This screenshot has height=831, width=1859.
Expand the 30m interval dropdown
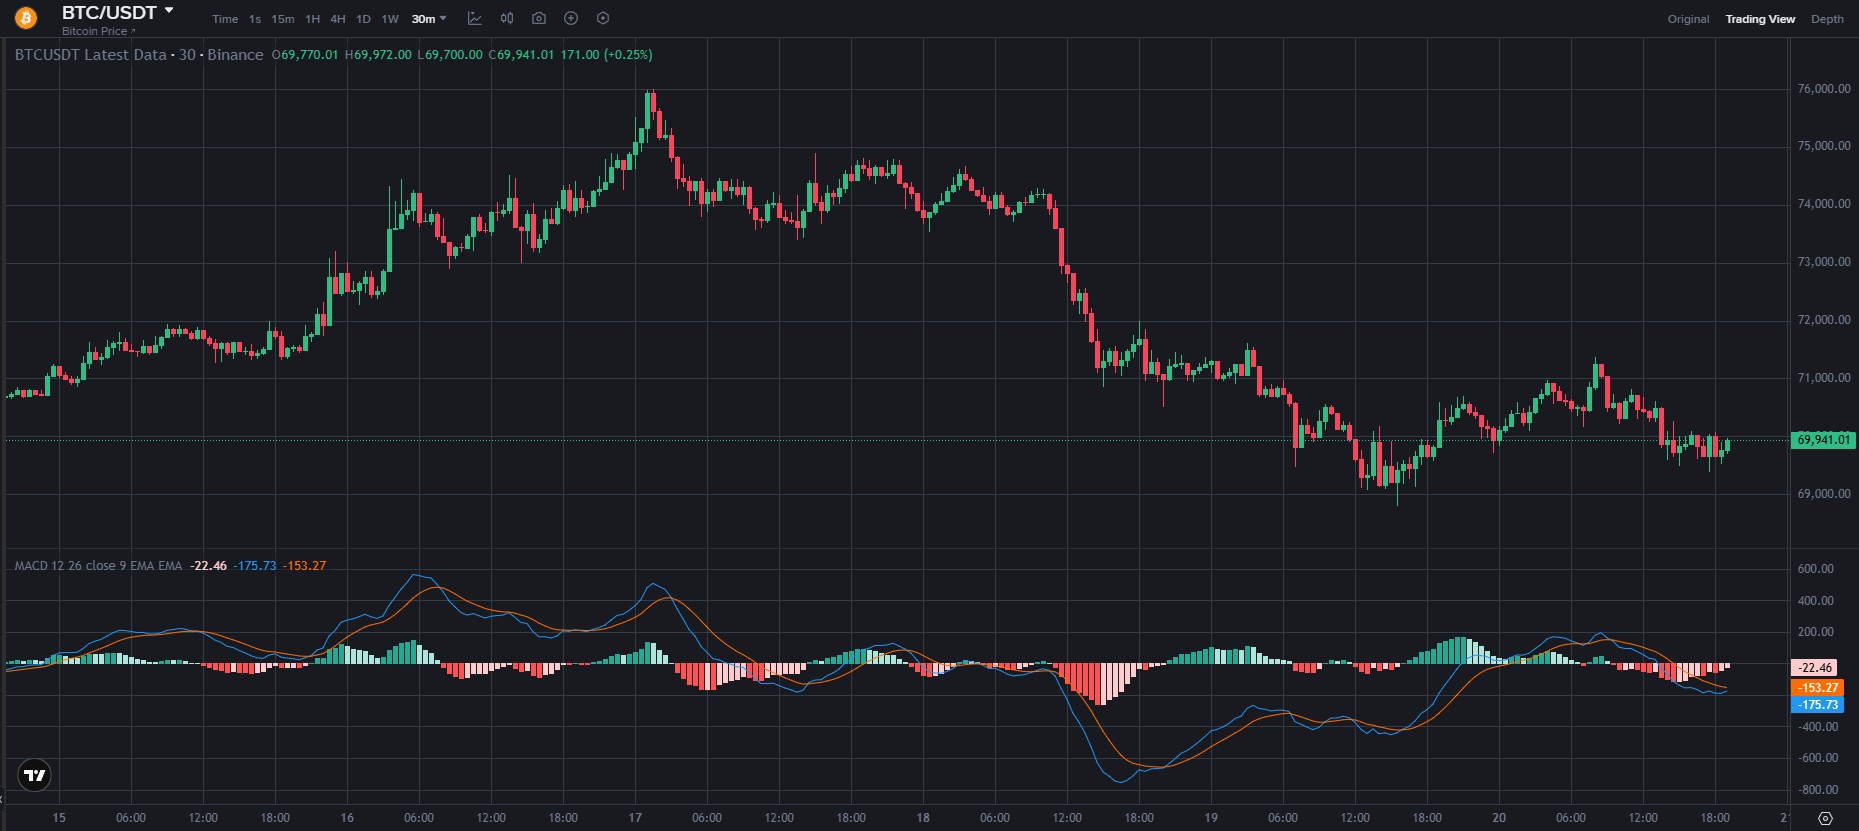(x=429, y=19)
